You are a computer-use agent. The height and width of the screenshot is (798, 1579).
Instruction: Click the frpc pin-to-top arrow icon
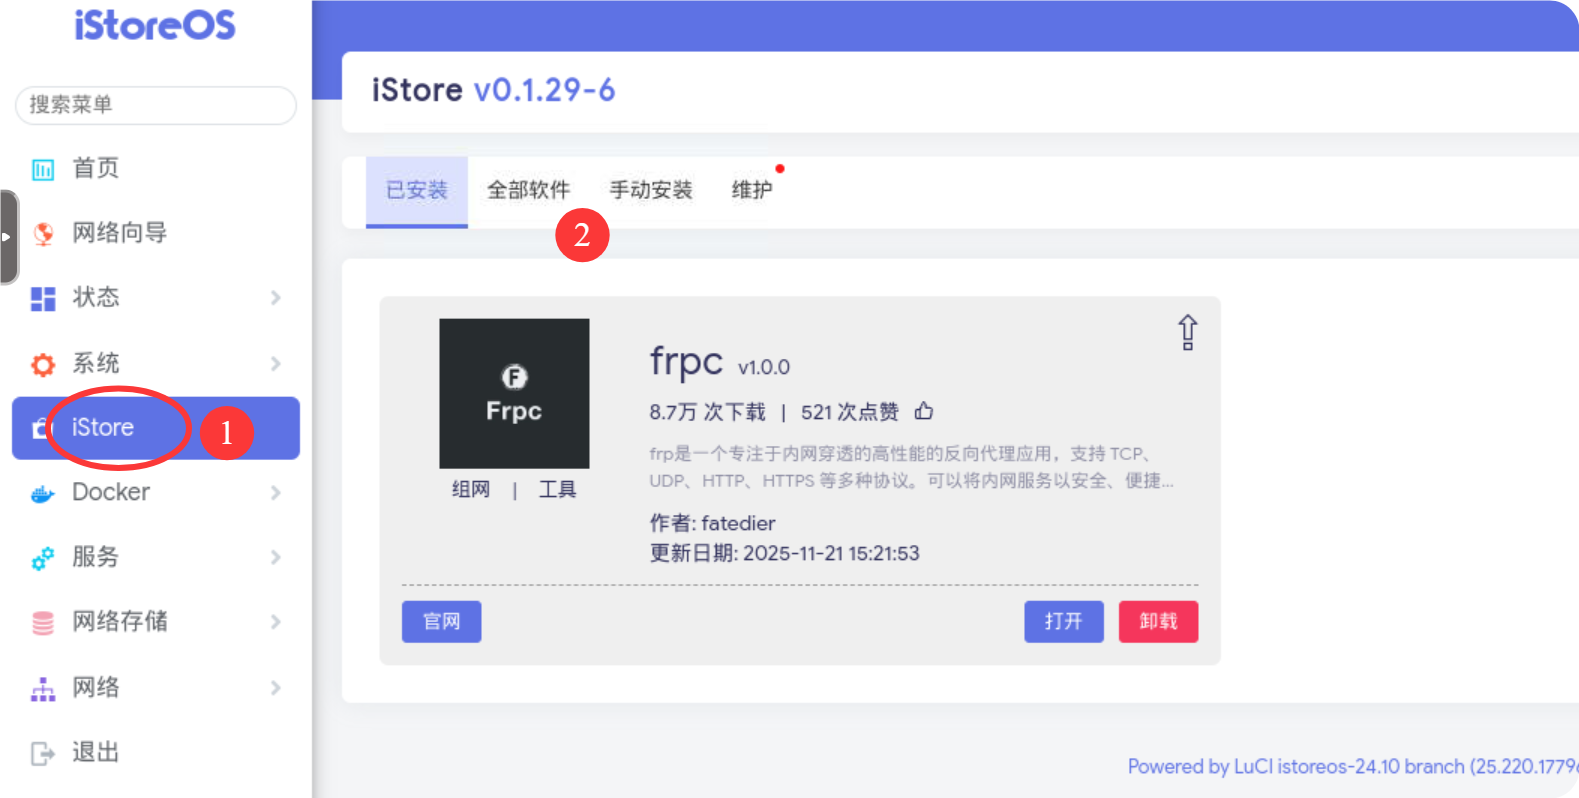tap(1187, 332)
